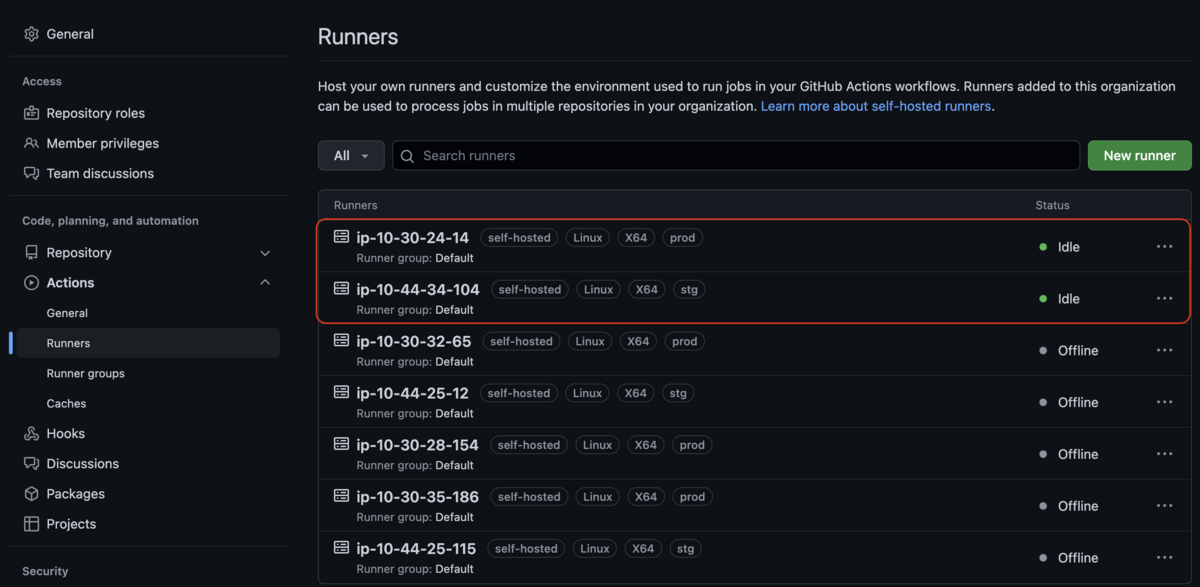Click server icon for ip-10-44-25-12
Viewport: 1200px width, 587px height.
[341, 393]
